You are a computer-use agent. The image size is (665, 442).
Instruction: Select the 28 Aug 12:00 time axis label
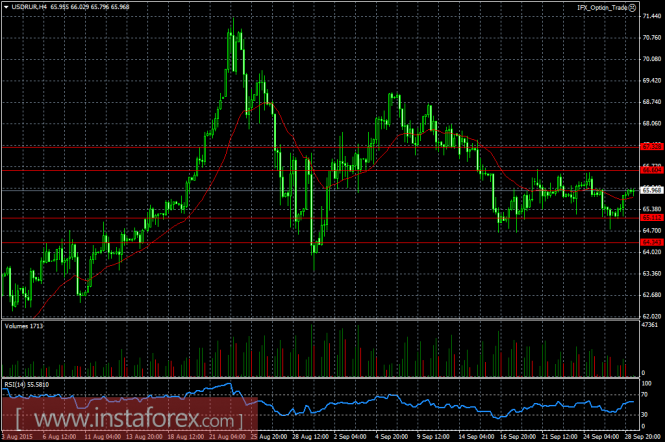(x=311, y=436)
